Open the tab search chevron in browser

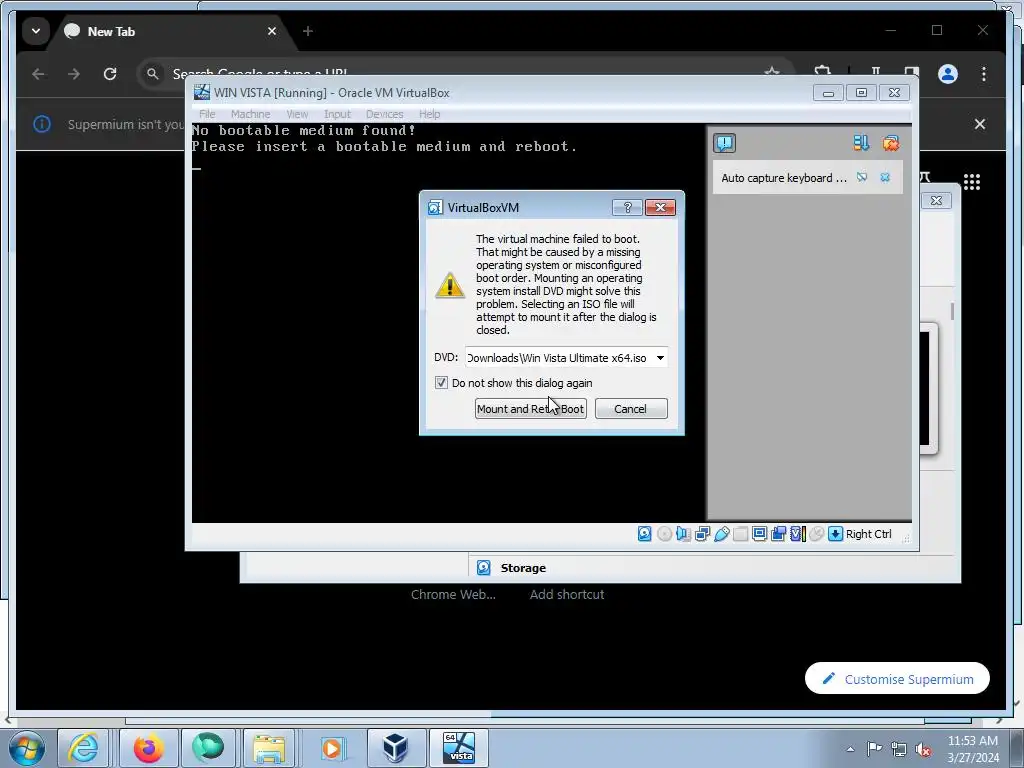tap(36, 31)
